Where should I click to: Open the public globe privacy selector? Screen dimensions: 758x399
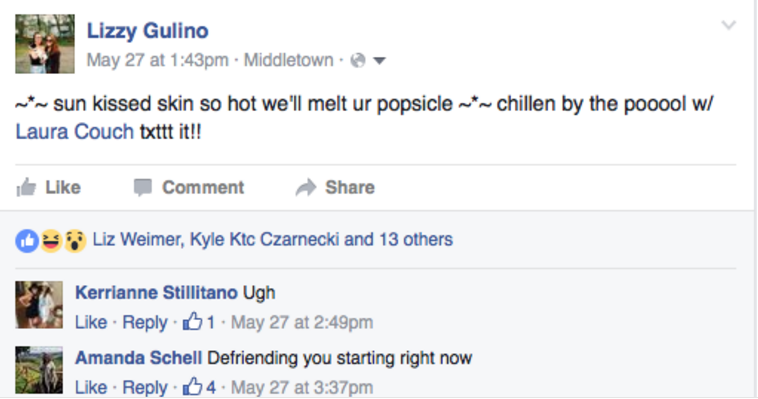click(x=358, y=60)
